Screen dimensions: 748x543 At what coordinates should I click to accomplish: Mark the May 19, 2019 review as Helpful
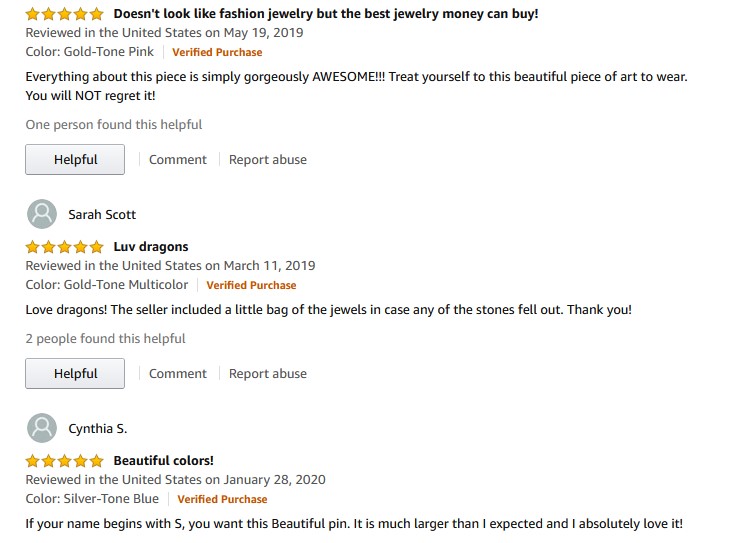click(75, 160)
